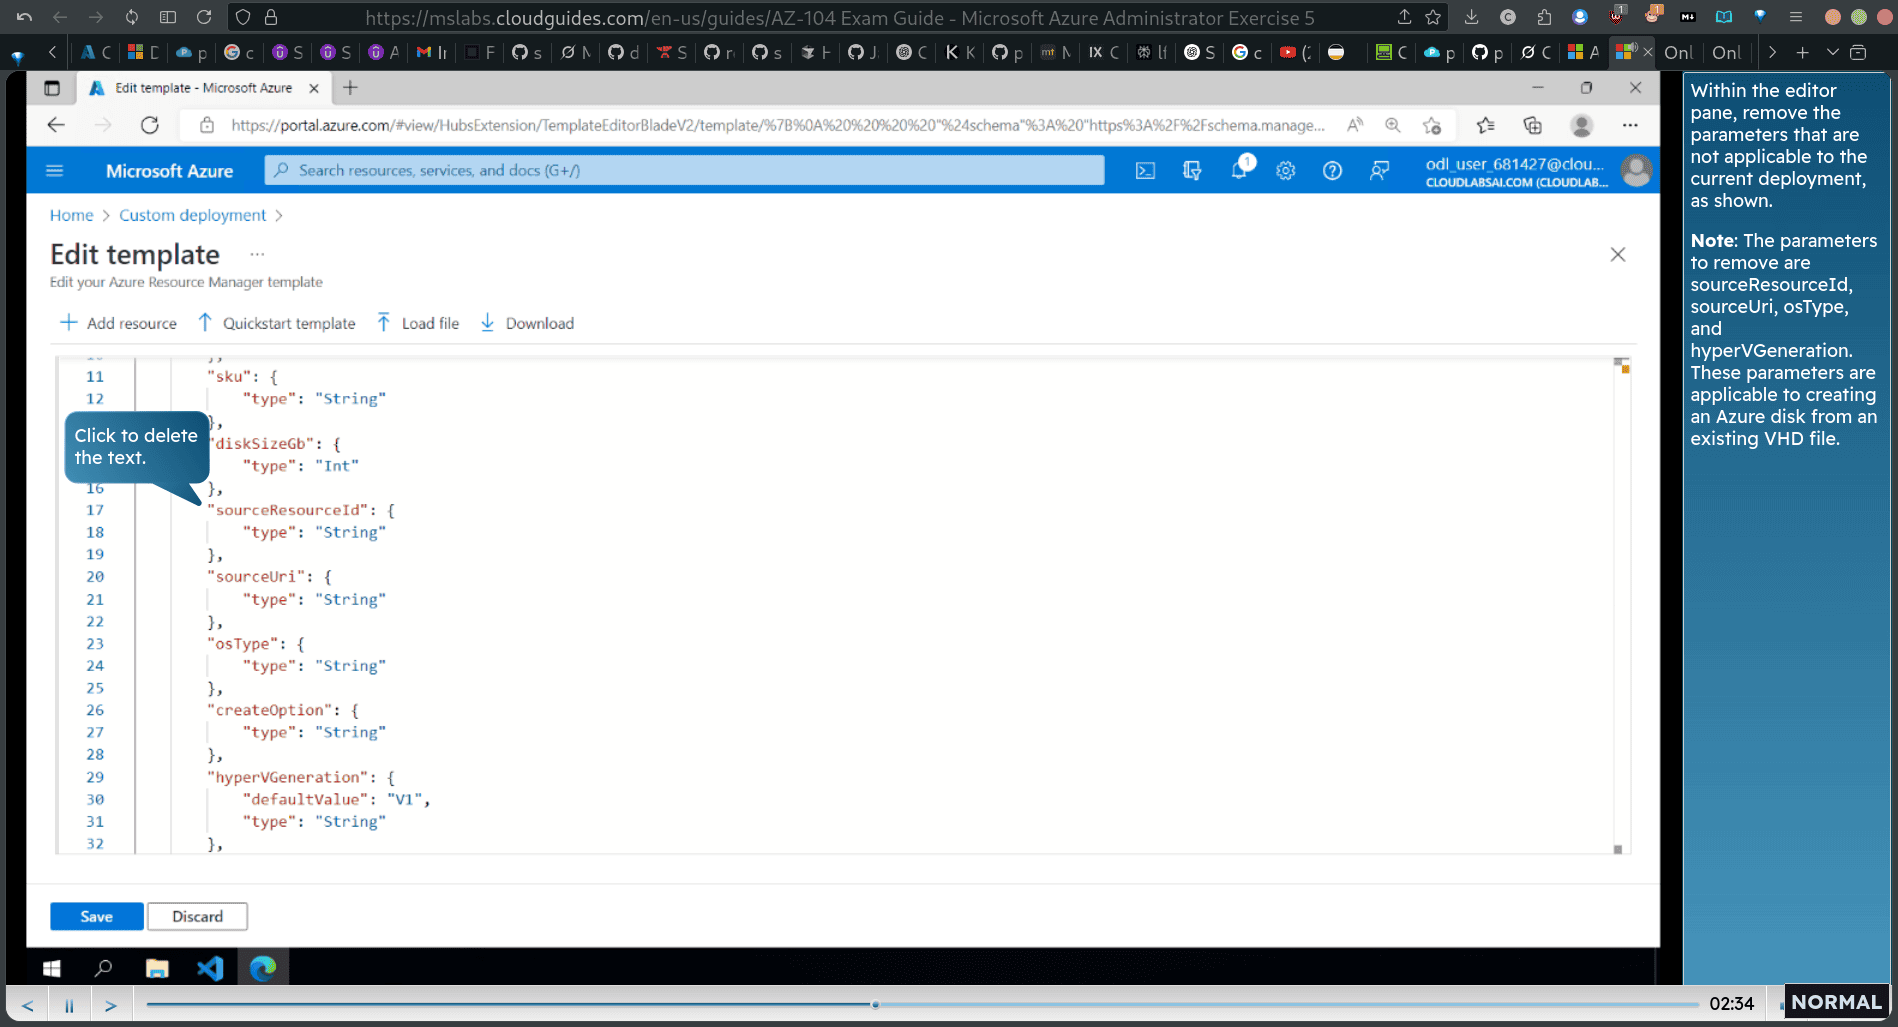Open the ellipsis menu beside Edit template
Viewport: 1898px width, 1027px height.
[257, 254]
